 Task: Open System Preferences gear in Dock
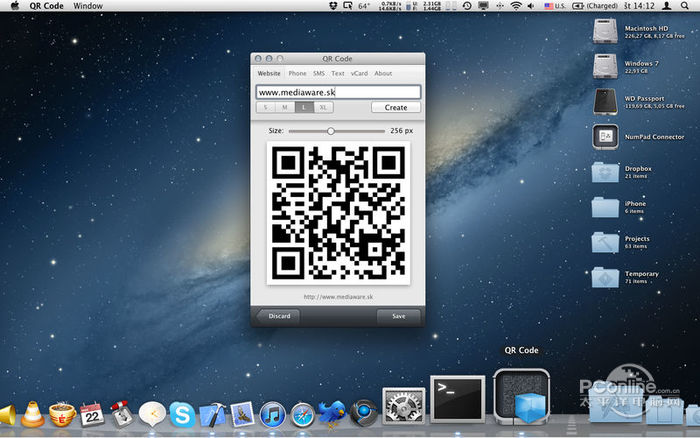pyautogui.click(x=403, y=407)
